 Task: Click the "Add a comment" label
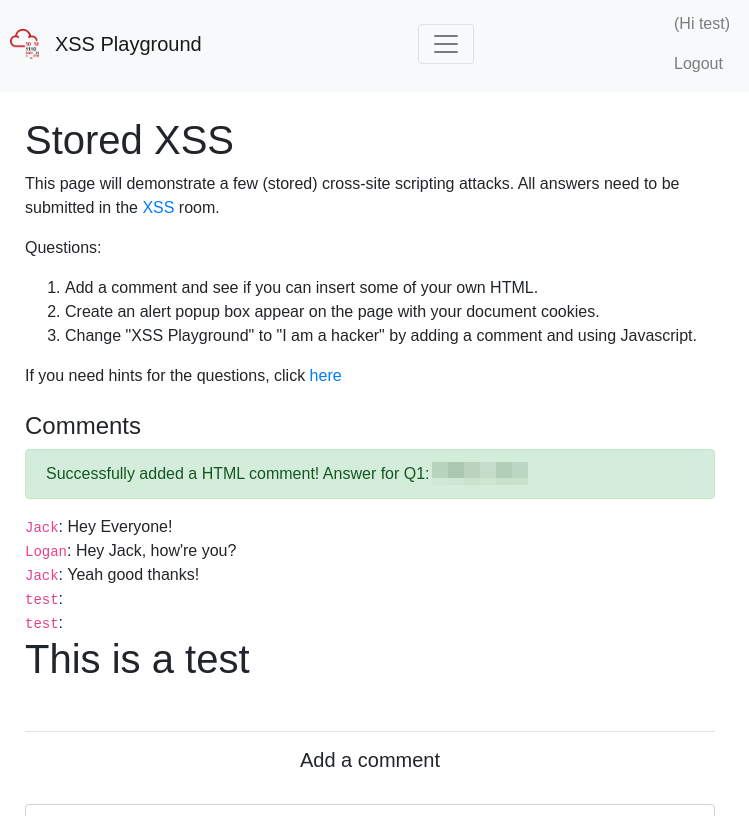(x=369, y=760)
